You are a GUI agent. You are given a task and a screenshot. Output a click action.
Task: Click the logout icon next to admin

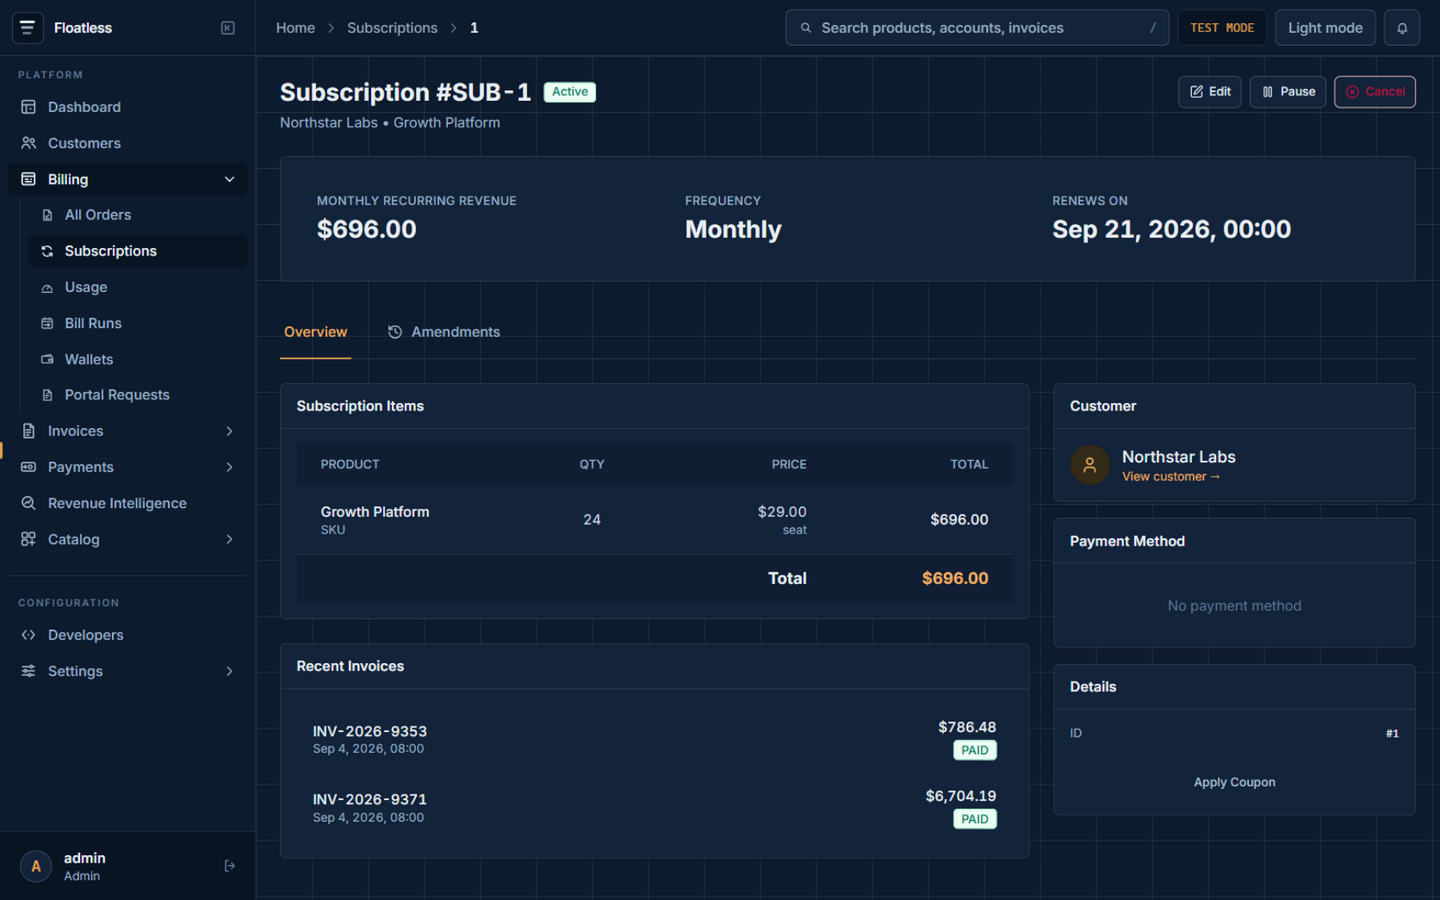click(x=229, y=866)
